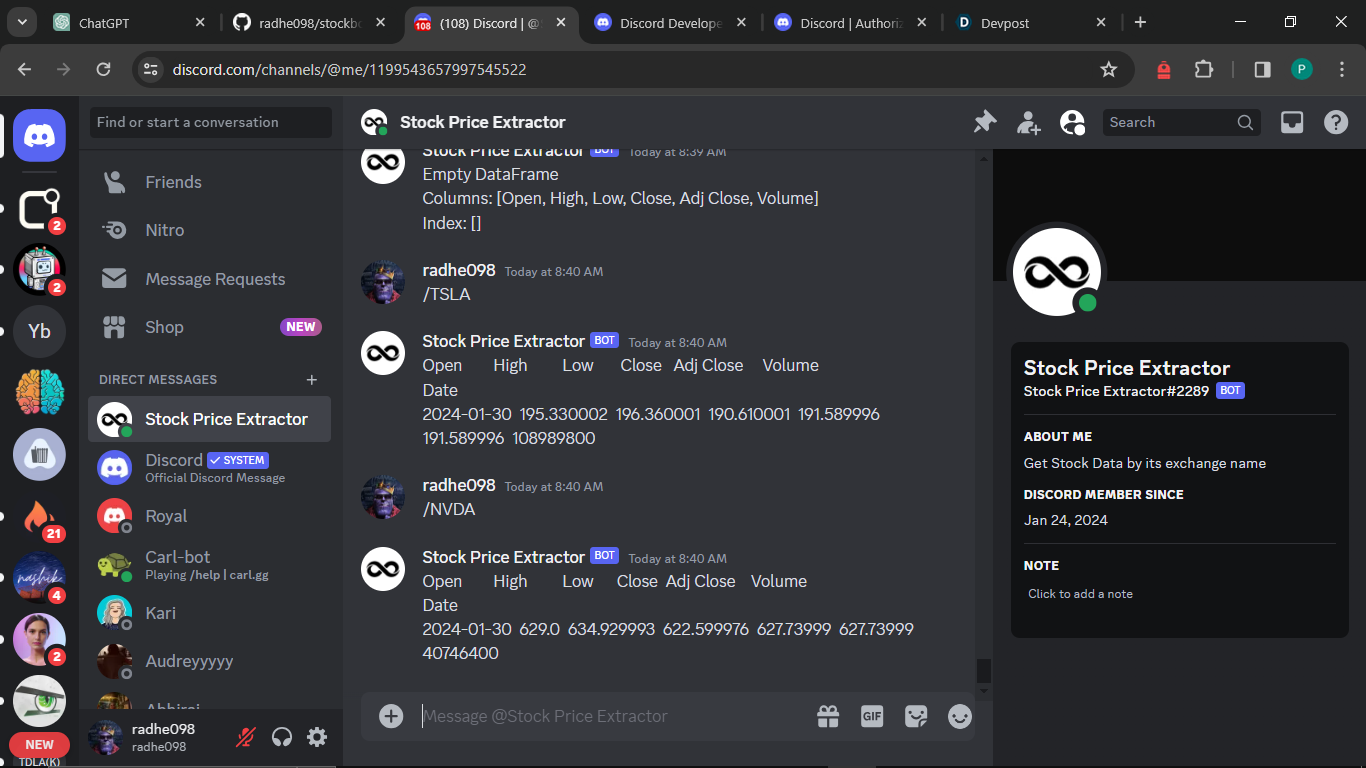Screen dimensions: 1366x768
Task: Click the site information icon in address bar
Action: click(151, 69)
